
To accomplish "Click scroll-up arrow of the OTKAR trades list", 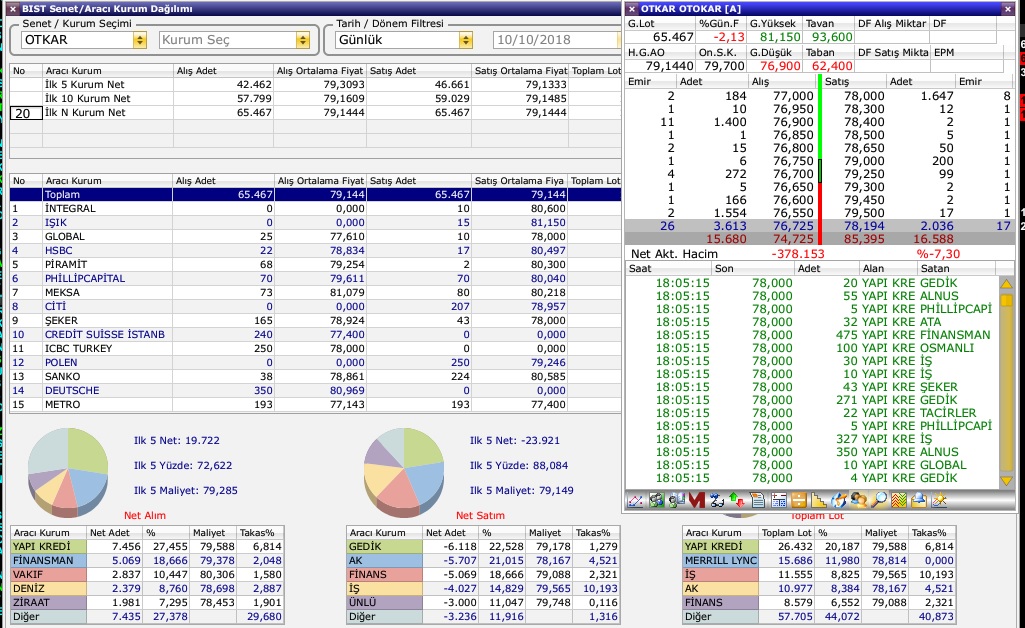I will pos(1007,284).
